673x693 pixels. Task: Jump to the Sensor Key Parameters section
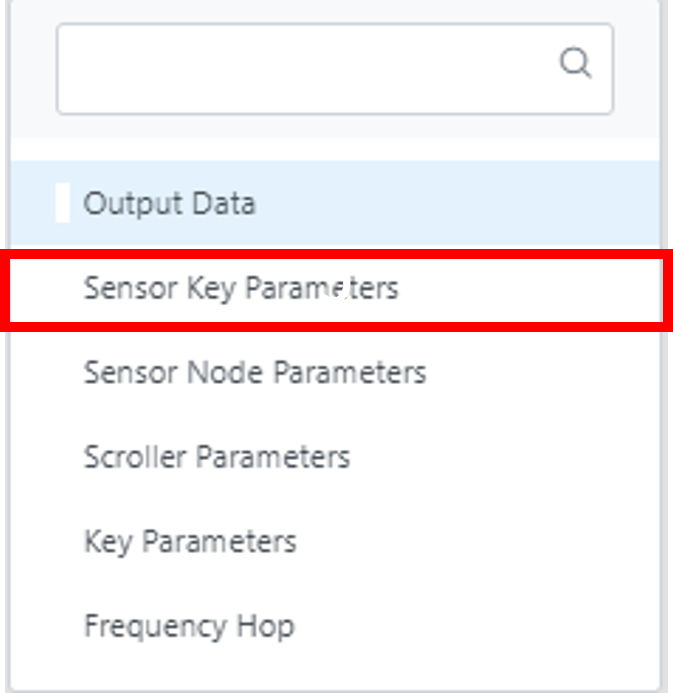pos(240,289)
